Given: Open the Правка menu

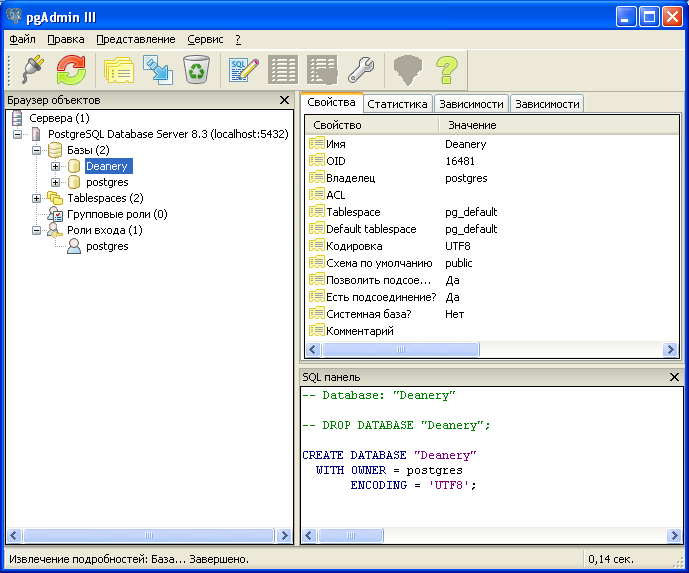Looking at the screenshot, I should click(x=65, y=40).
